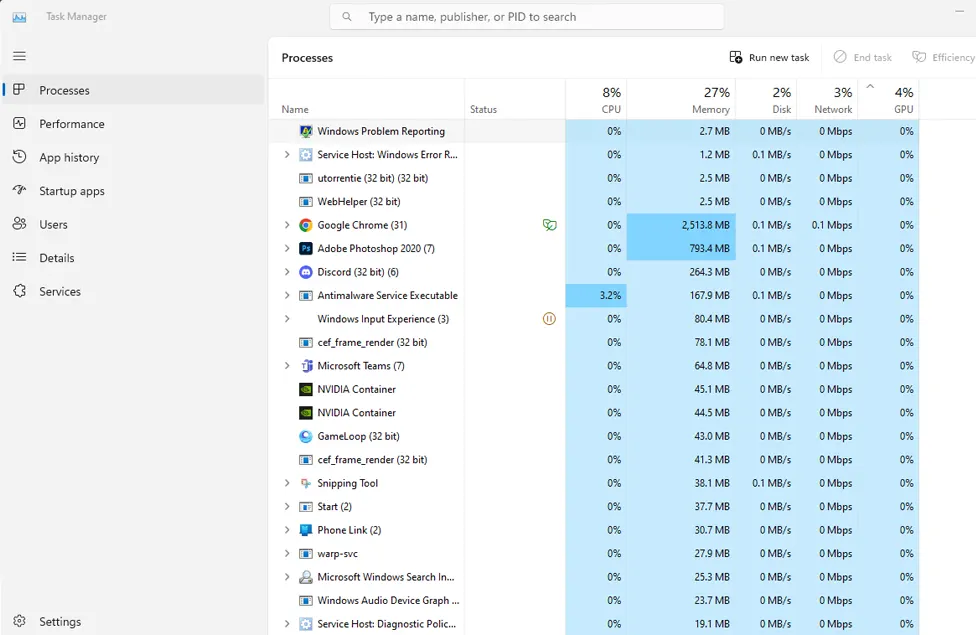The height and width of the screenshot is (635, 976).
Task: Sort by the Status column header
Action: [x=515, y=100]
